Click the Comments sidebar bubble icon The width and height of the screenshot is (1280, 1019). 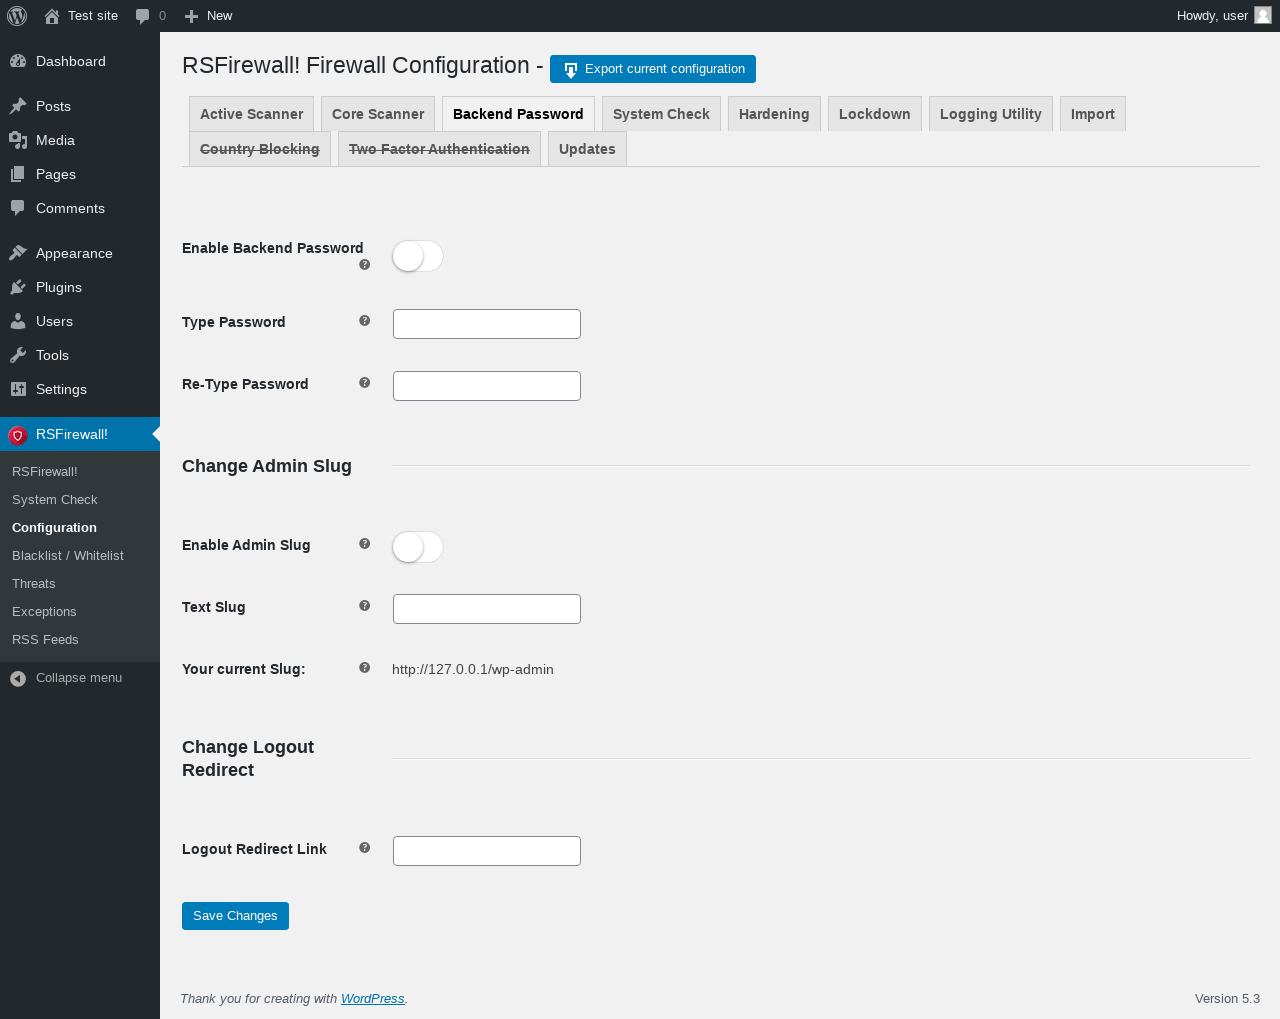pyautogui.click(x=18, y=208)
